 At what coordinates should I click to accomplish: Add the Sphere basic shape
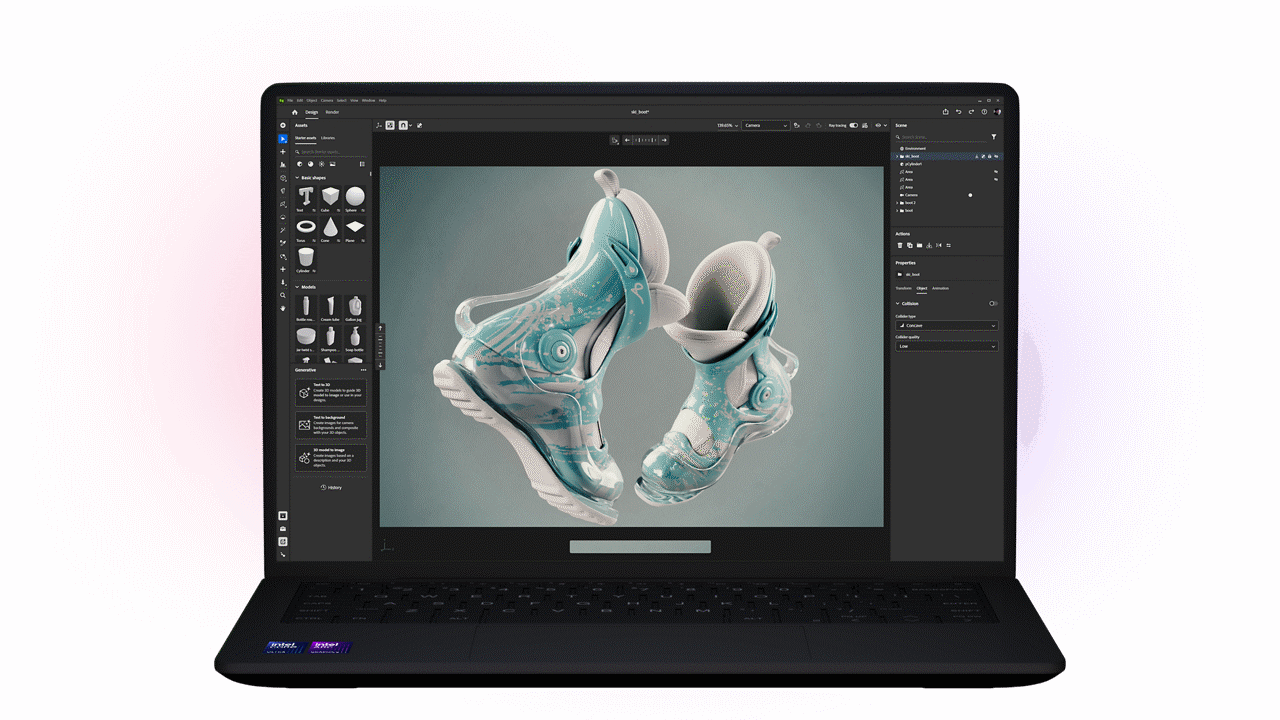(x=355, y=198)
